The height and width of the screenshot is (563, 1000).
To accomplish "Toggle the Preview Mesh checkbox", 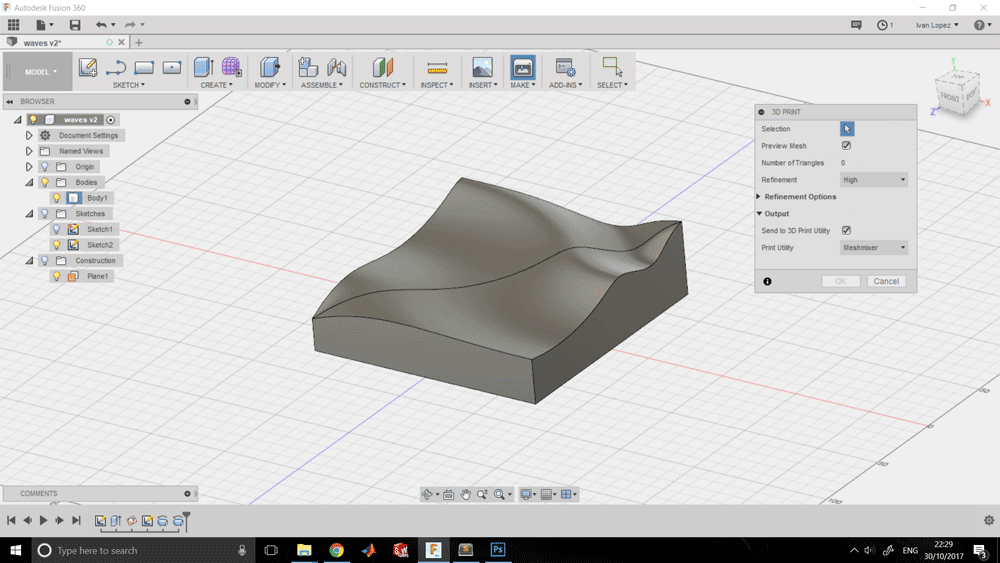I will [846, 145].
